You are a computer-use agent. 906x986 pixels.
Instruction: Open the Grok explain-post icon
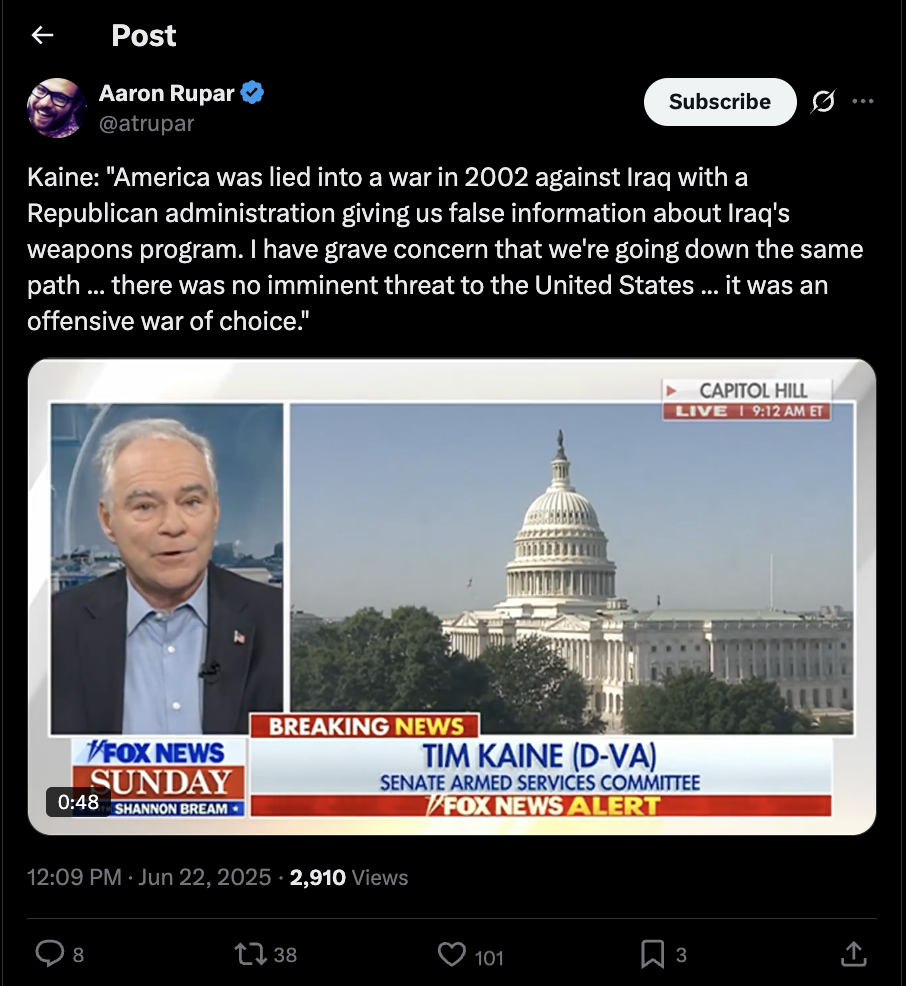pyautogui.click(x=823, y=101)
